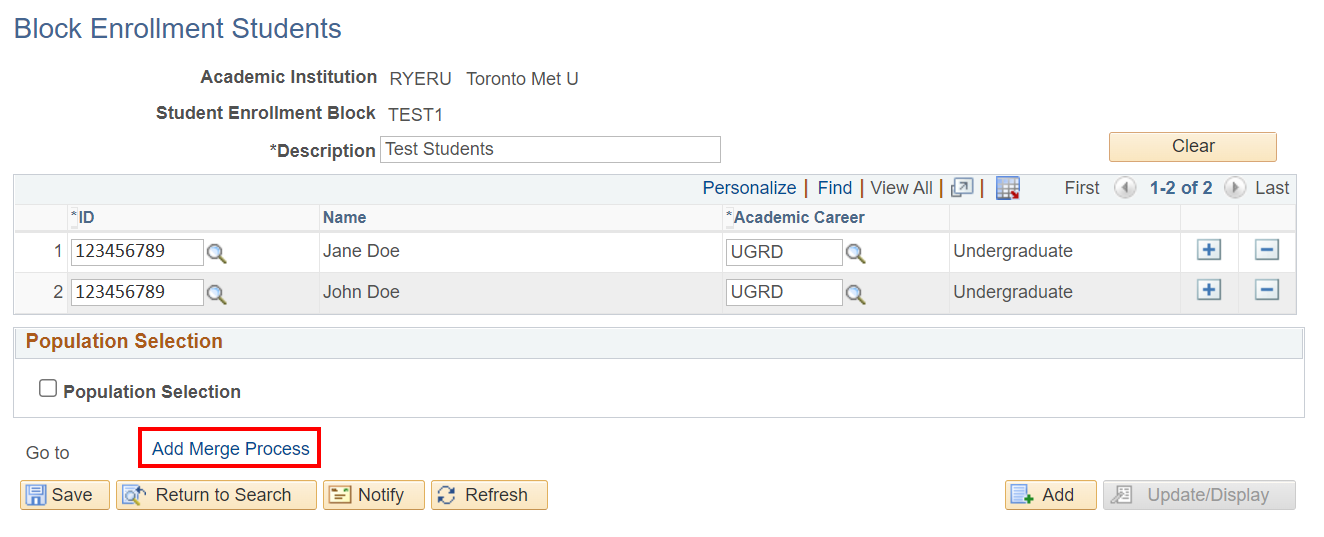Go to next row with arrow
Image resolution: width=1324 pixels, height=537 pixels.
(1235, 188)
